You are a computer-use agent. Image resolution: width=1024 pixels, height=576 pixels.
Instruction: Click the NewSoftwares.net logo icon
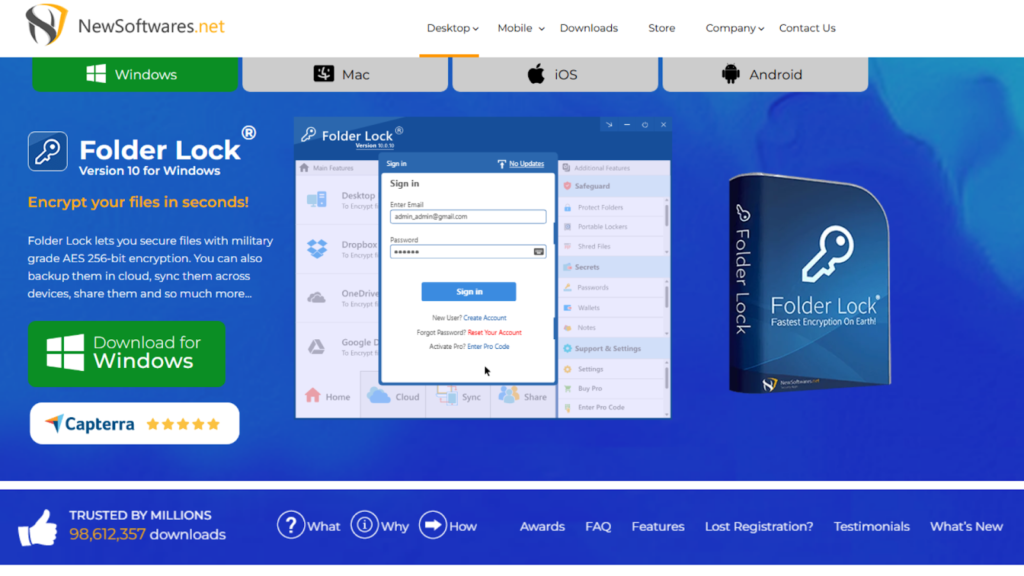[46, 25]
